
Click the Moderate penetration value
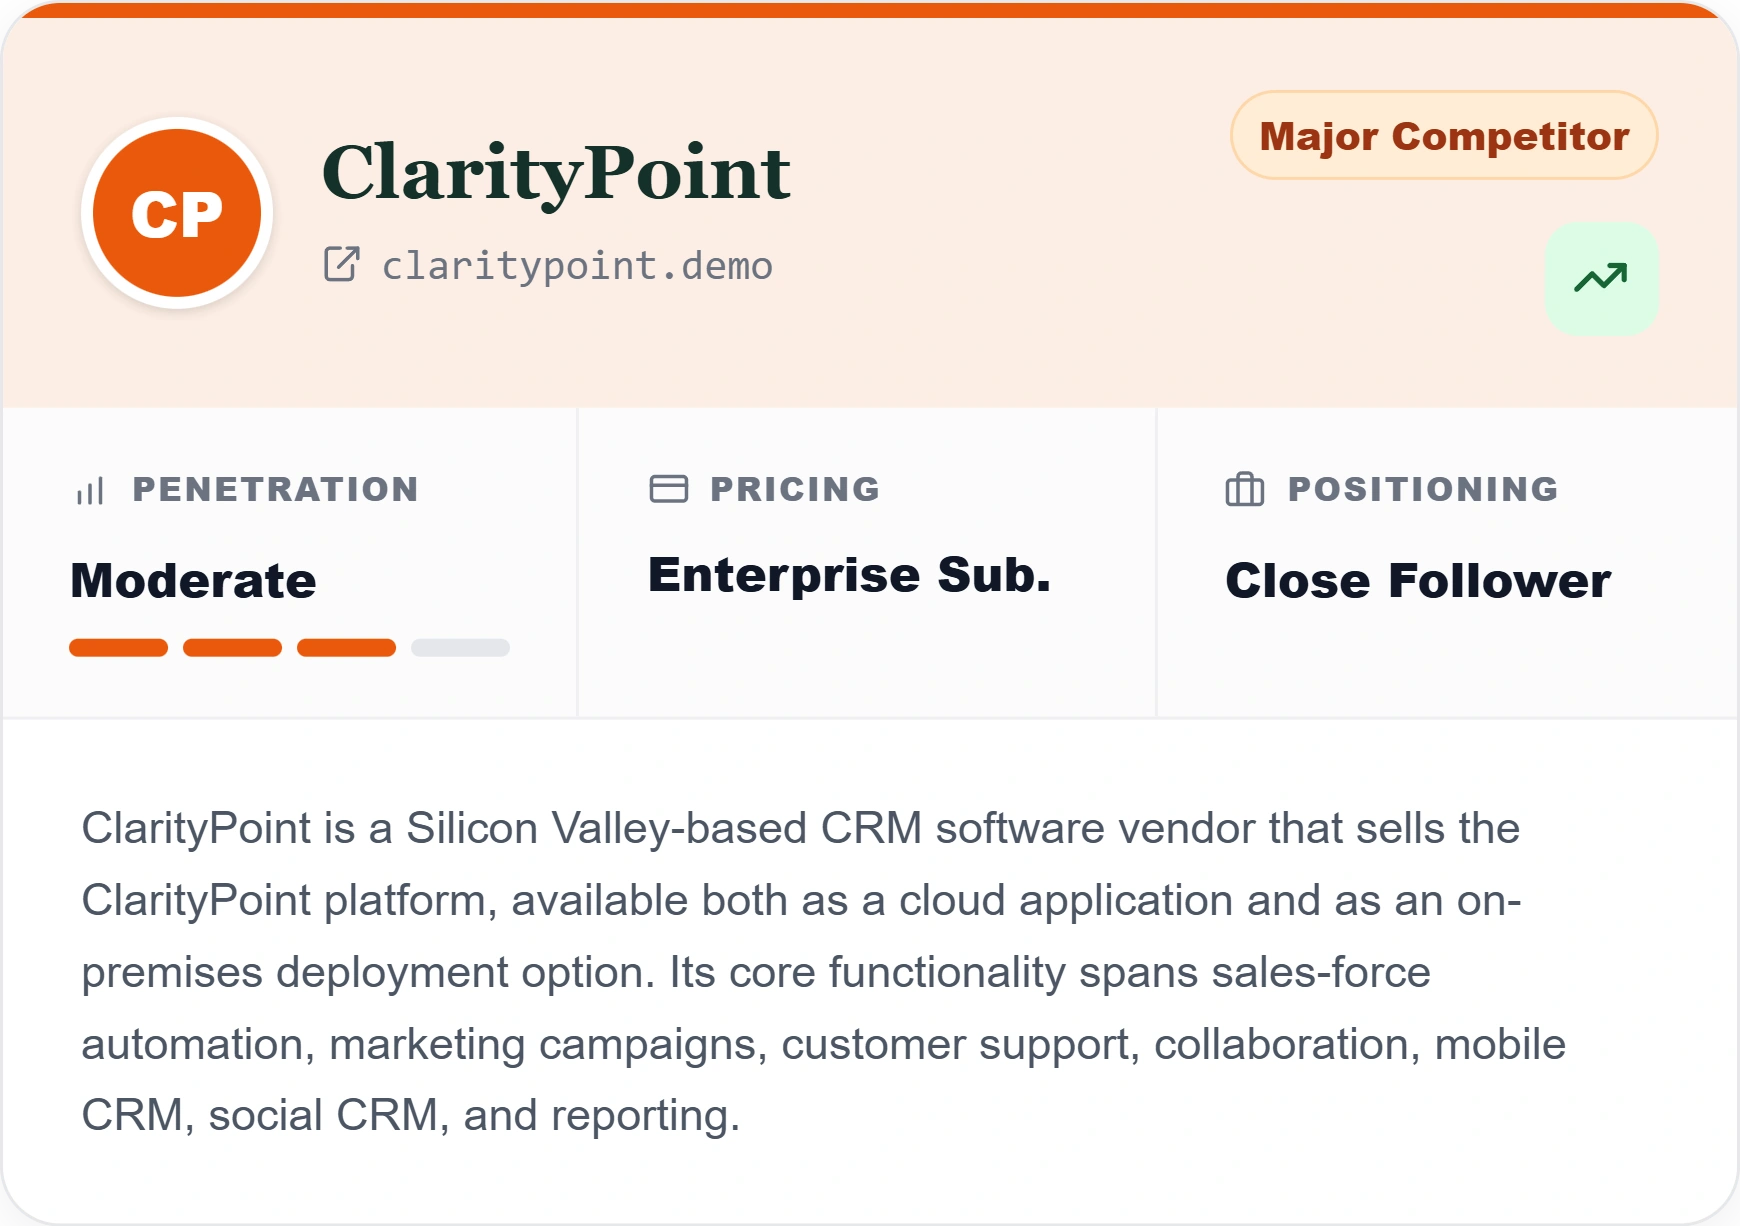point(193,581)
